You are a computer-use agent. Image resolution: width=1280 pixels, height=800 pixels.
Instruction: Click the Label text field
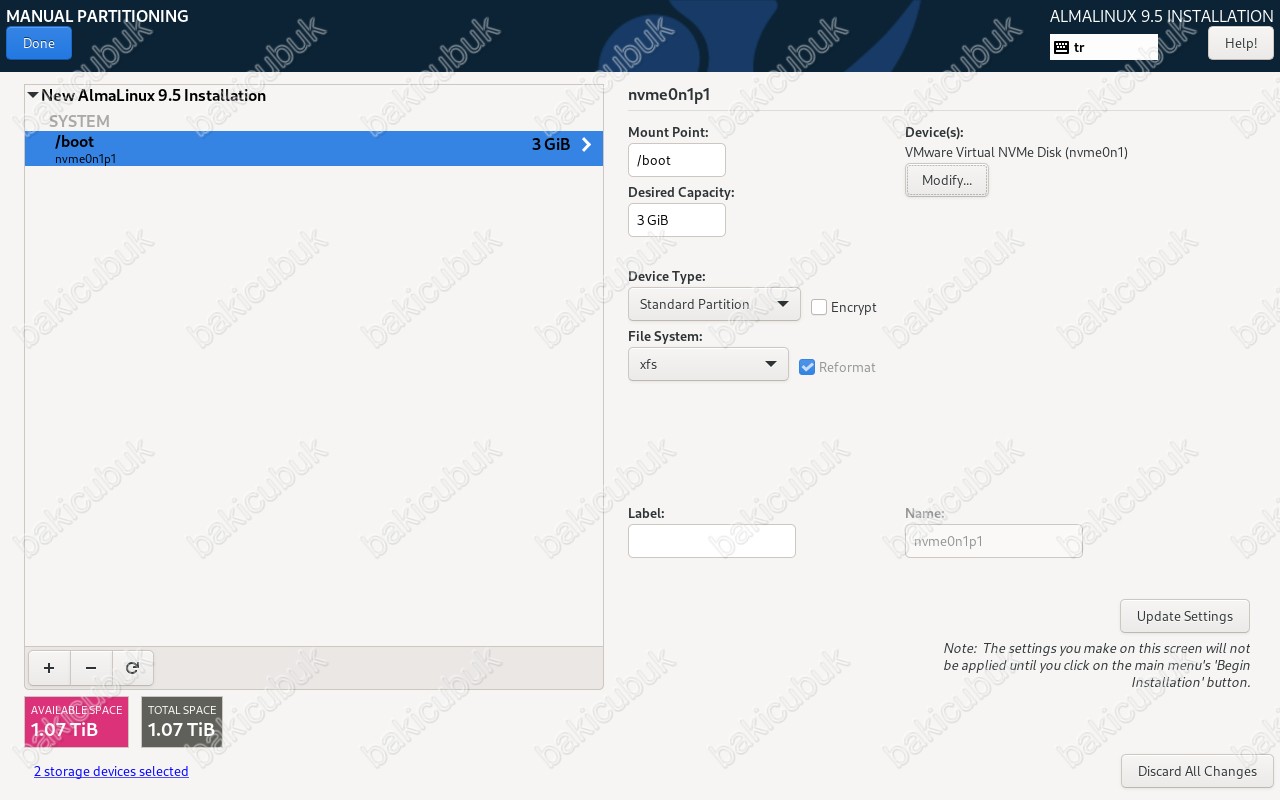tap(712, 541)
